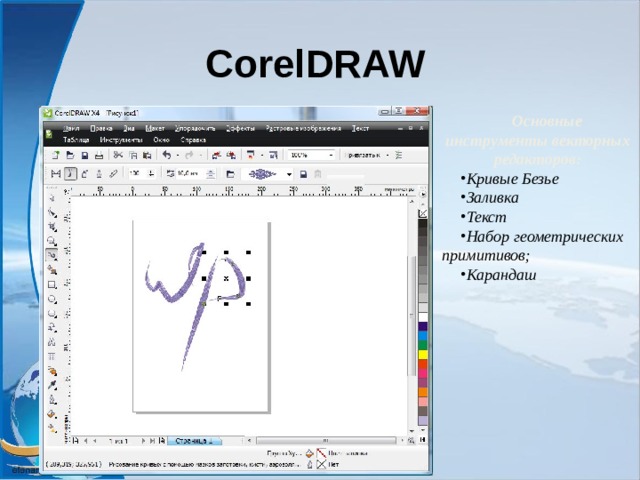This screenshot has width=640, height=480.
Task: Click the Copy icon
Action: pos(133,156)
